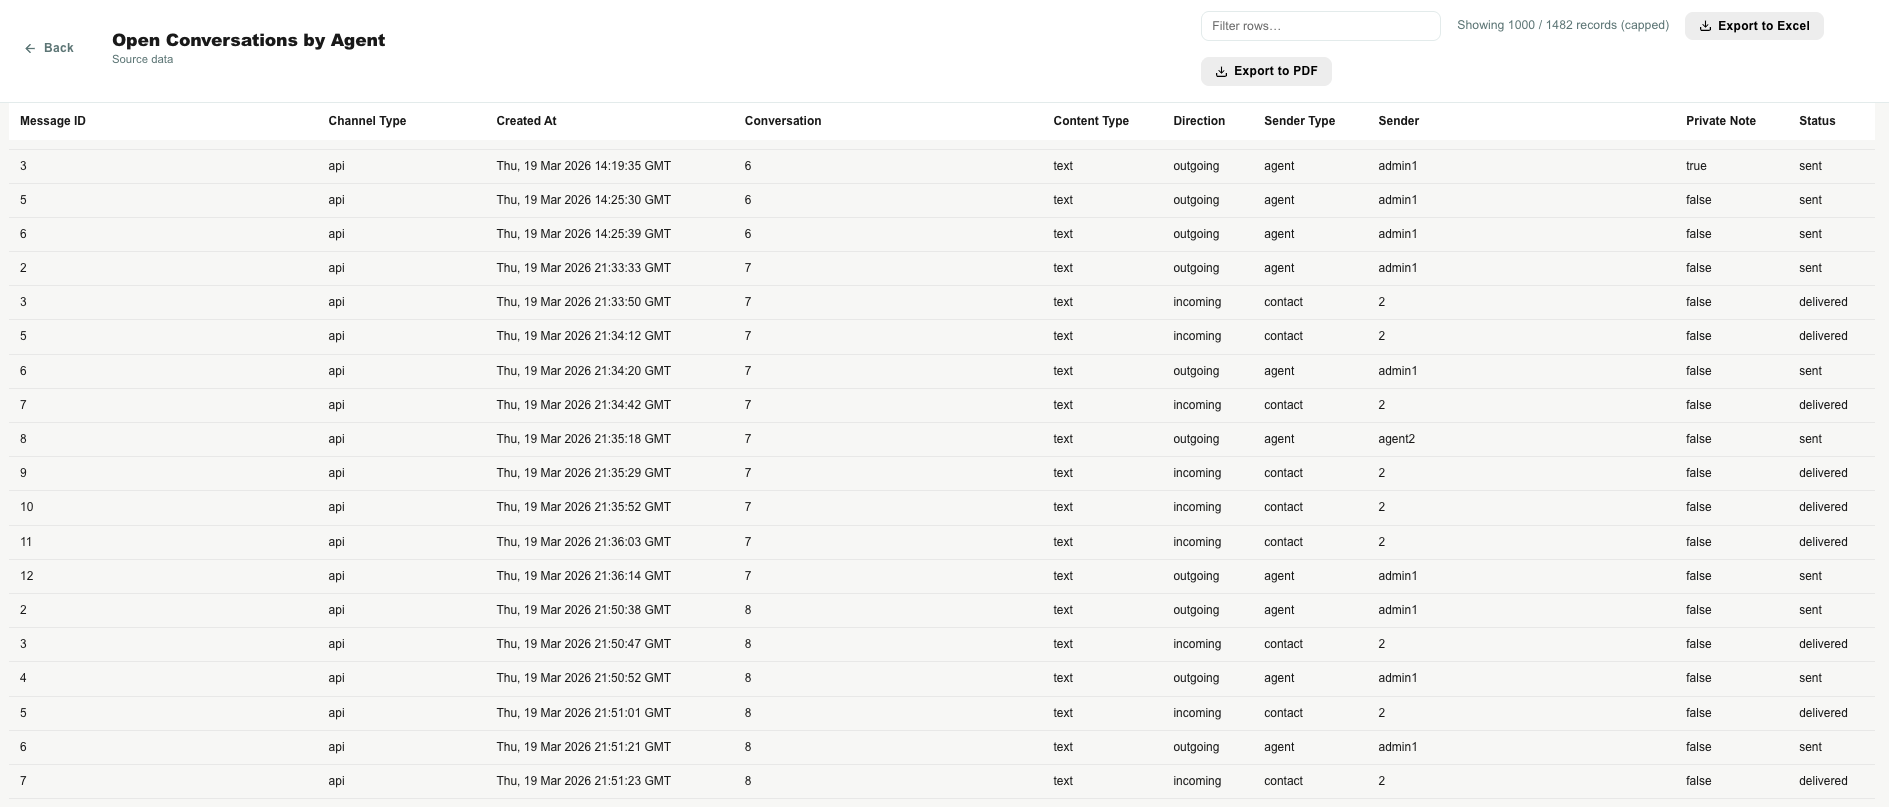
Task: Select the 'true' Private Note cell
Action: coord(1696,166)
